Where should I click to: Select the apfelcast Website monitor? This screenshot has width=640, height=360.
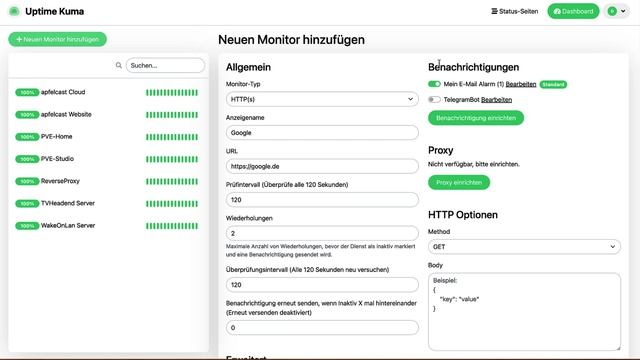click(x=108, y=115)
